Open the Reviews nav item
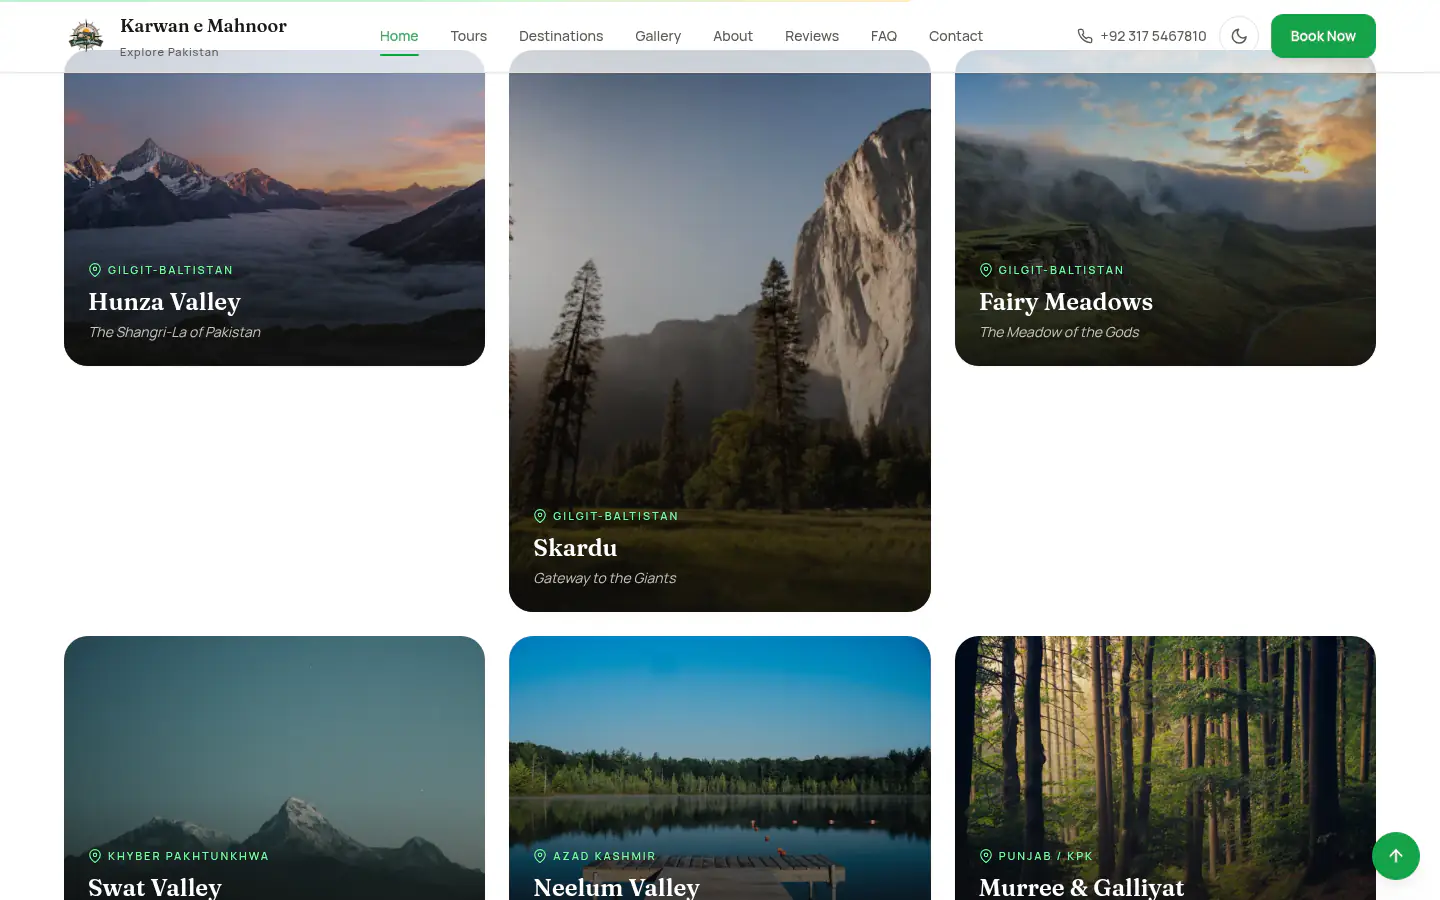The width and height of the screenshot is (1440, 900). coord(812,36)
